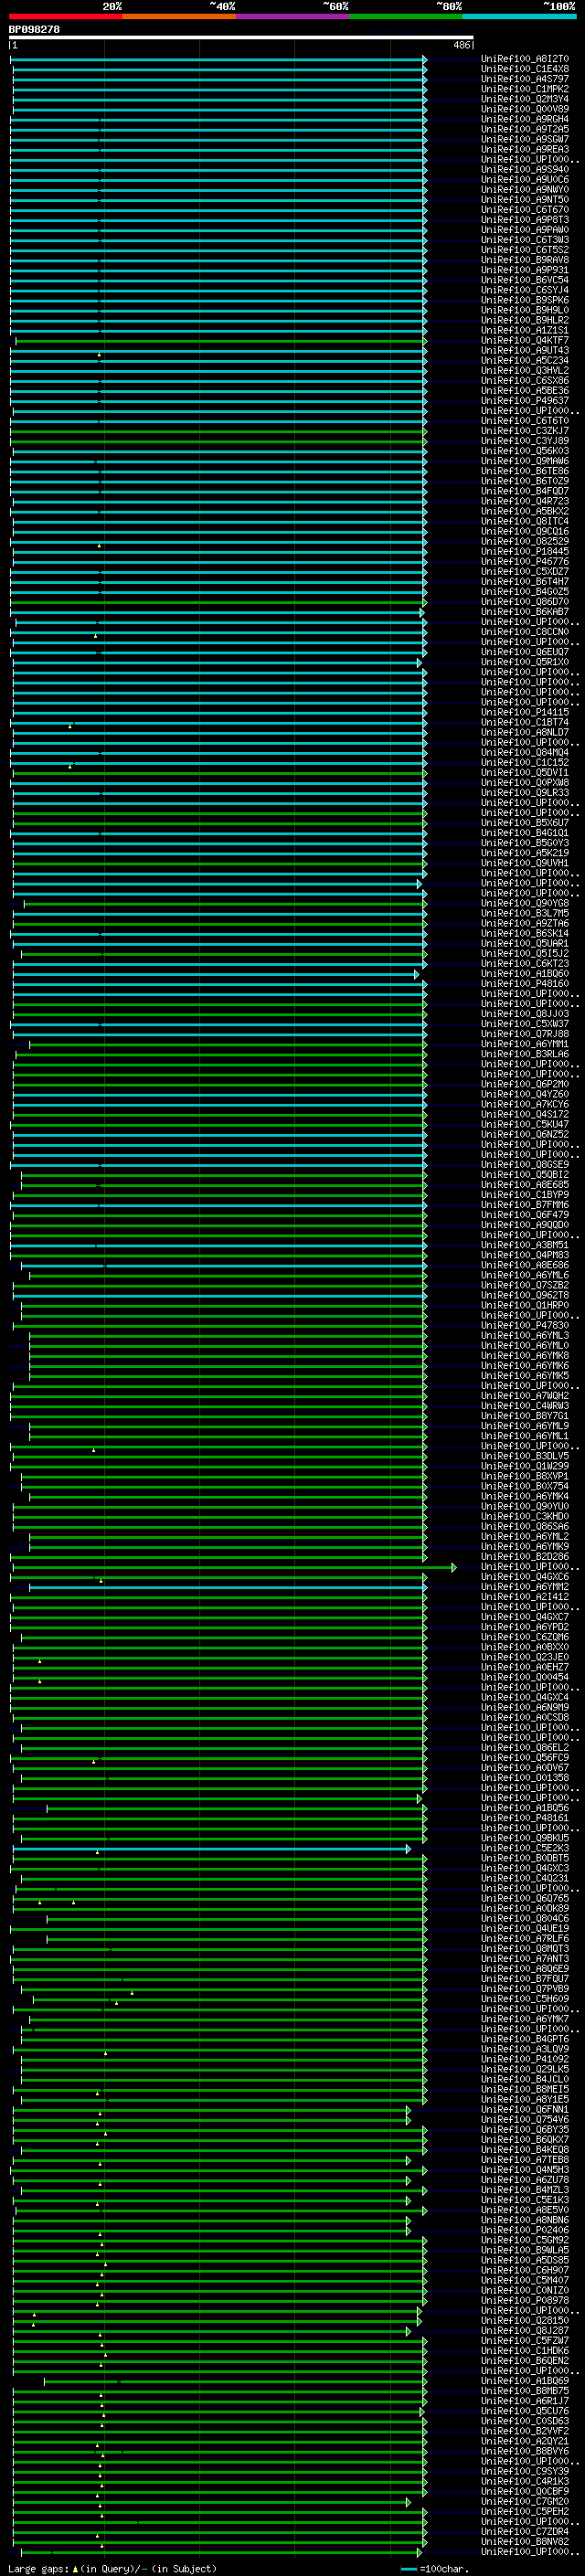Click cyan alignment bar for UniRef100_Q962T8
Screen dimensions: 585x2576
pyautogui.click(x=220, y=1296)
